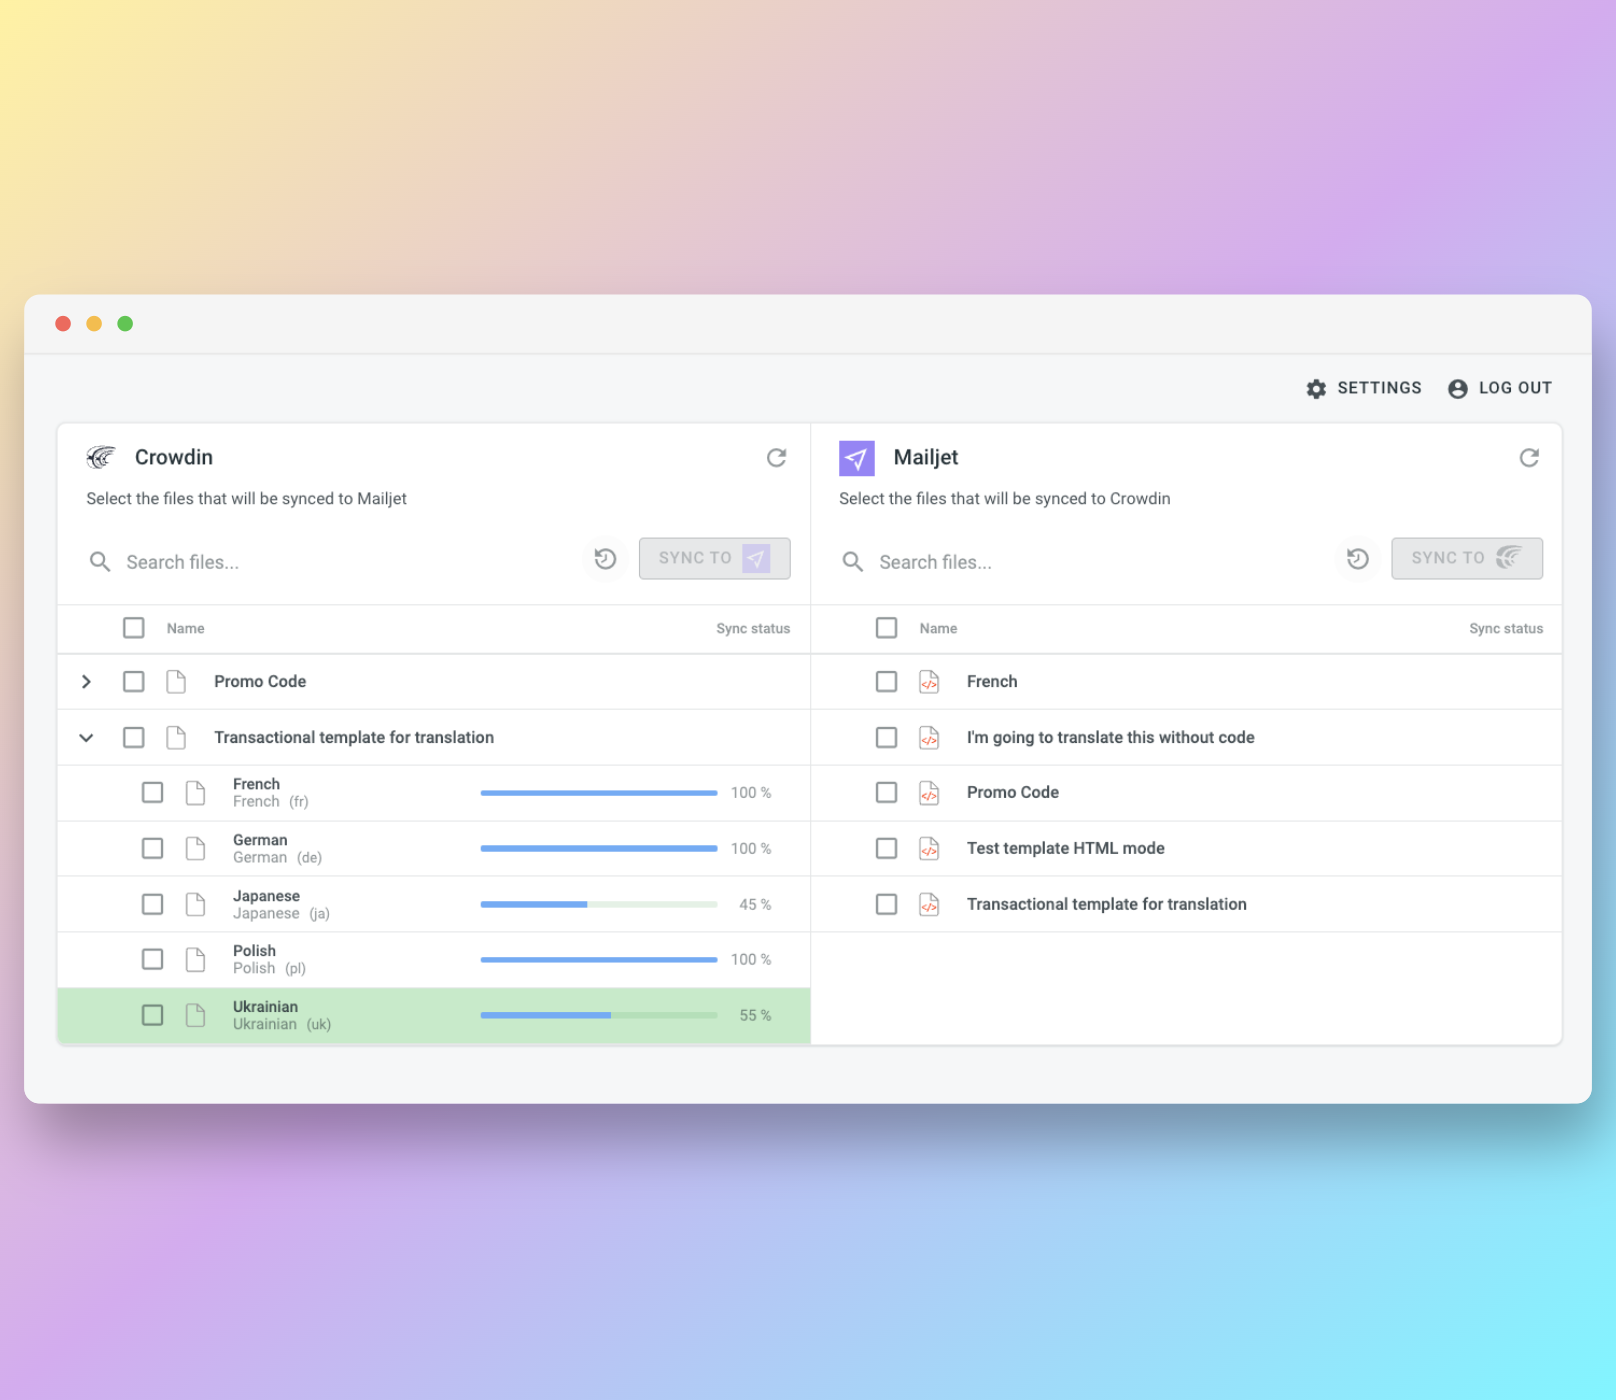Screen dimensions: 1616x1400
Task: Click Mailjet 'Name' column header
Action: (x=938, y=629)
